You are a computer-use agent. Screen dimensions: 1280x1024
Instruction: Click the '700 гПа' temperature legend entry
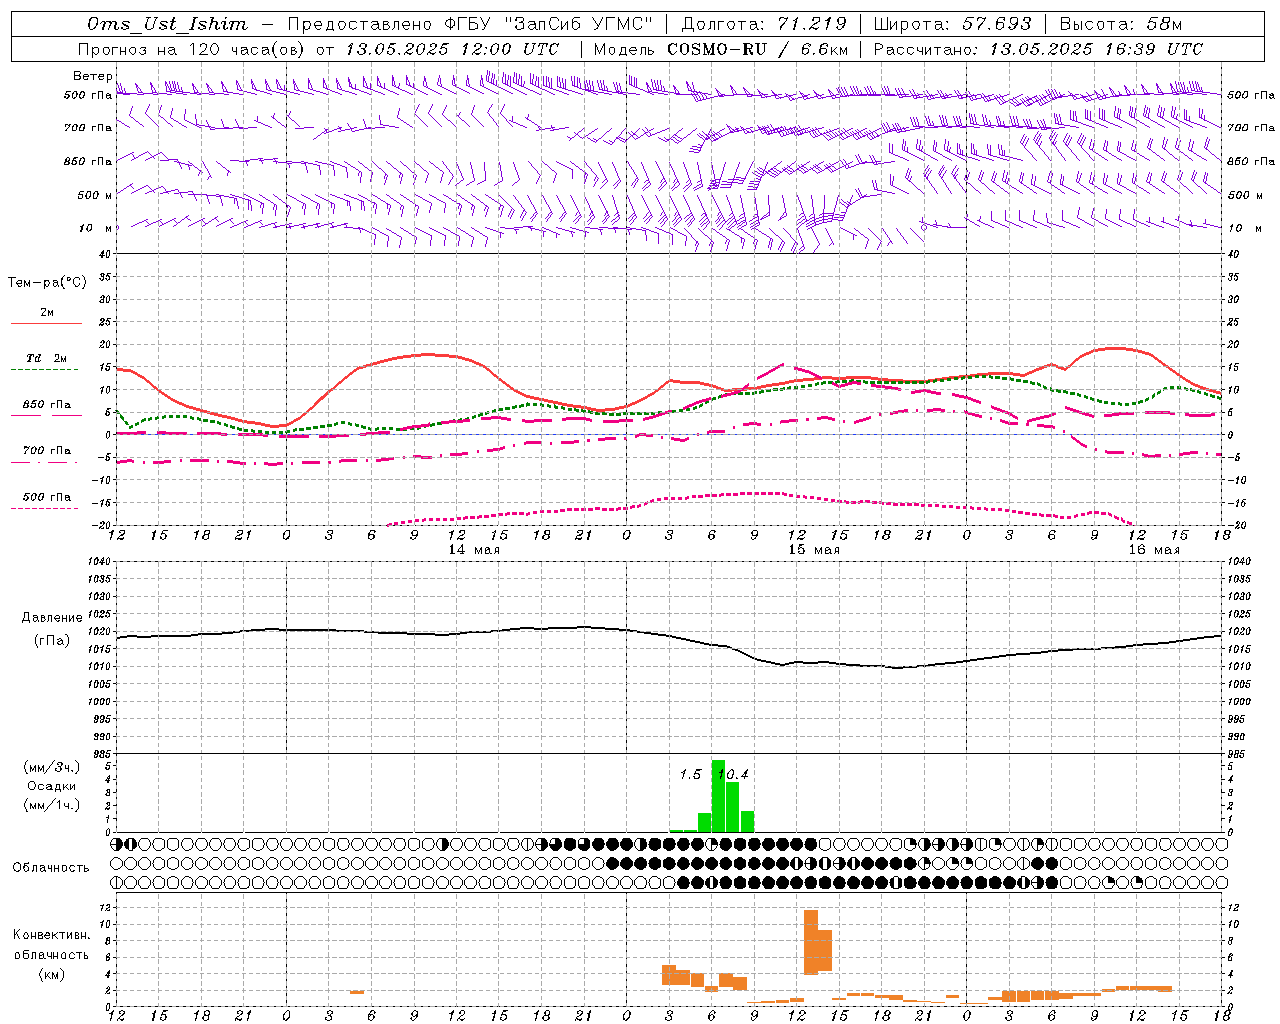point(46,451)
